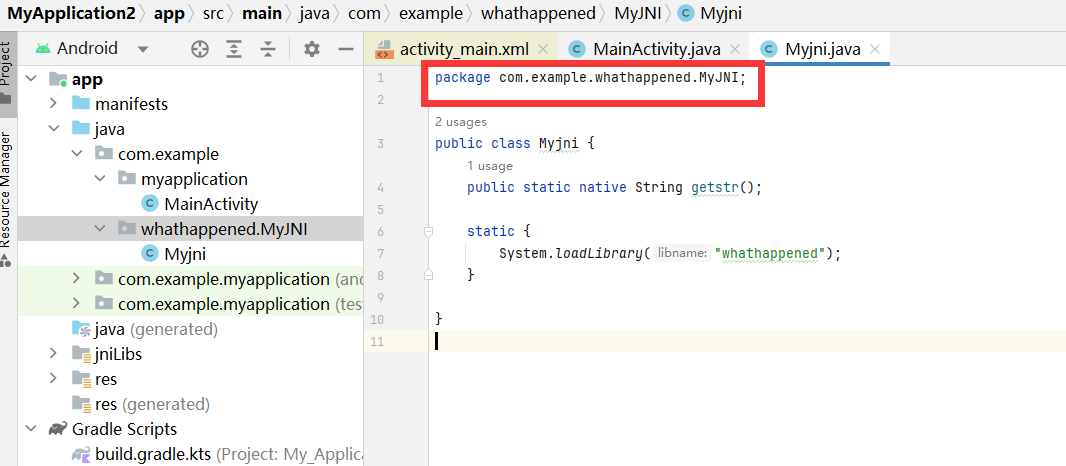
Task: Click the Myjni class icon in tree
Action: click(x=150, y=254)
